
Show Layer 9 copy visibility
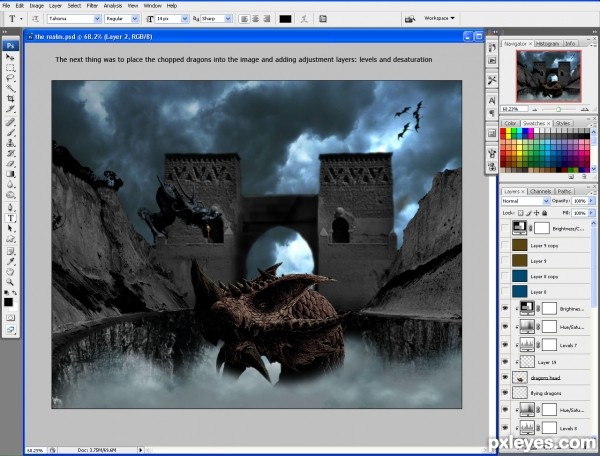[x=505, y=245]
